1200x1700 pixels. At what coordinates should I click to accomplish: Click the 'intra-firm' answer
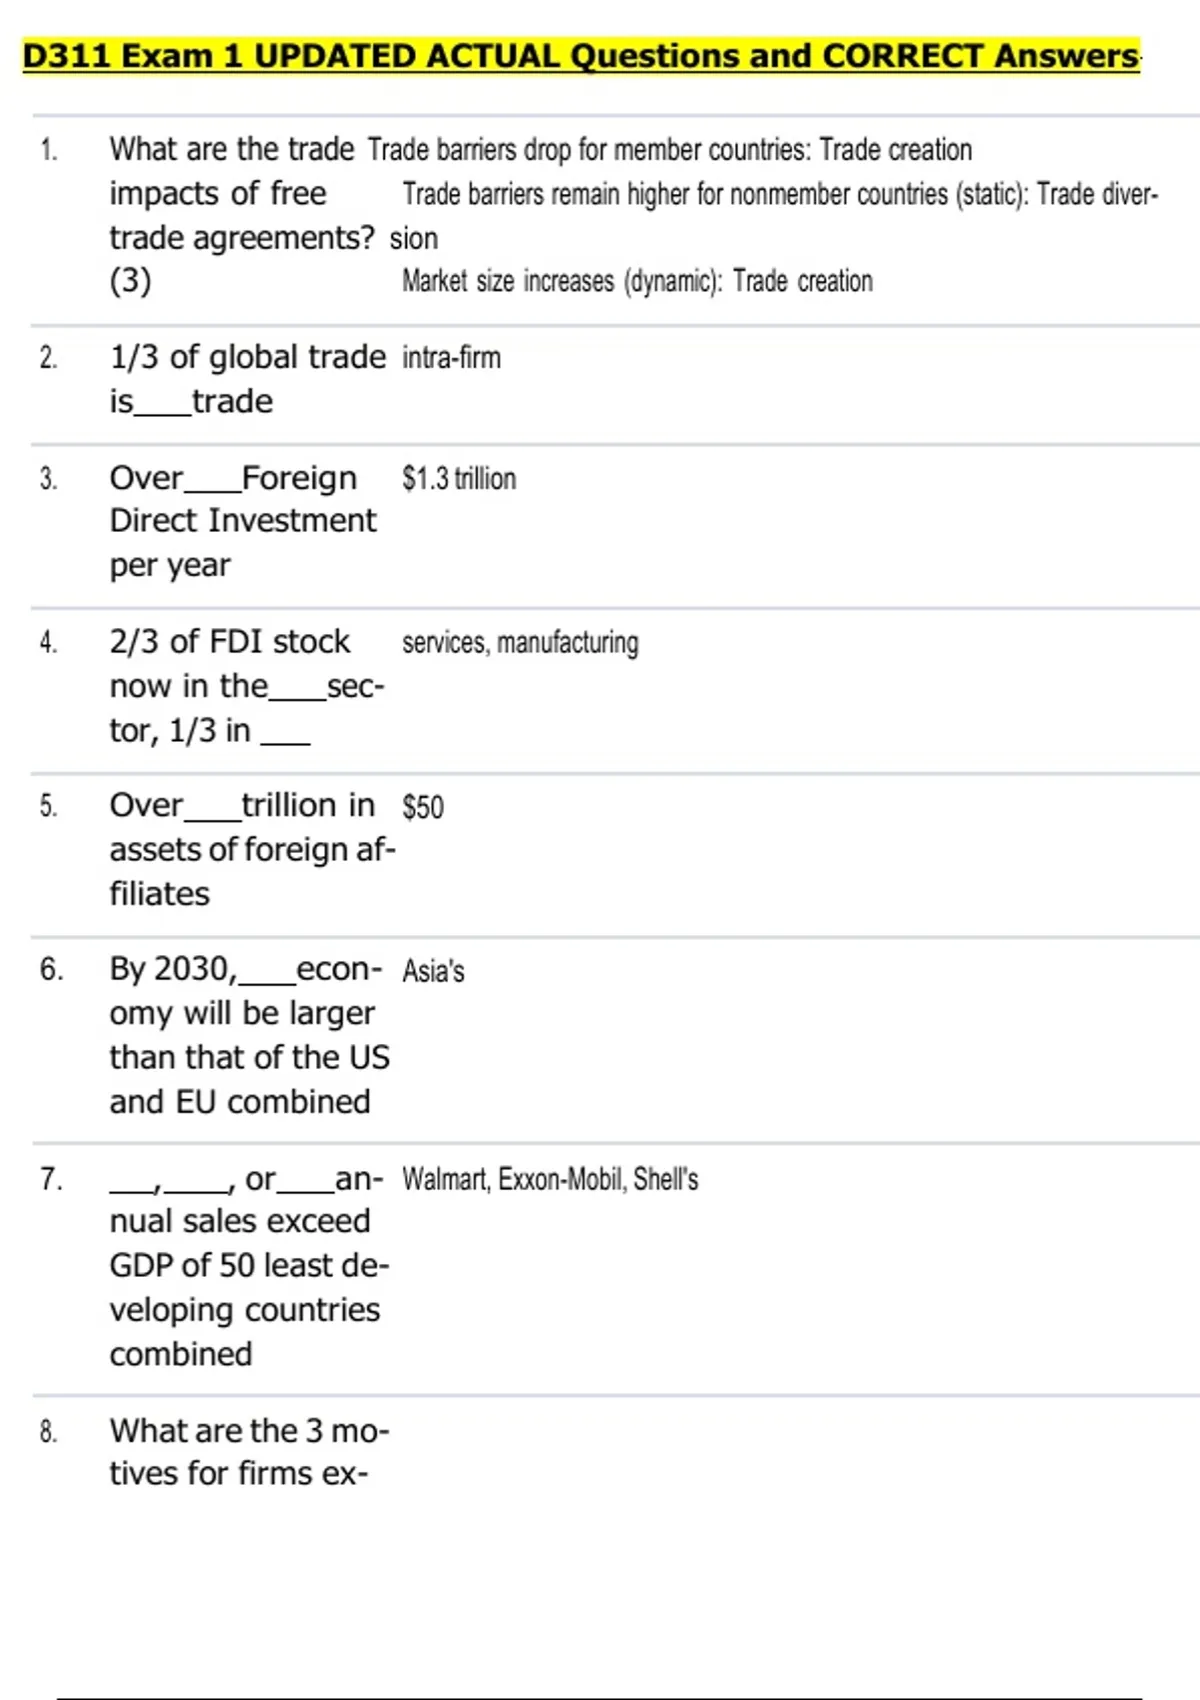[x=451, y=358]
